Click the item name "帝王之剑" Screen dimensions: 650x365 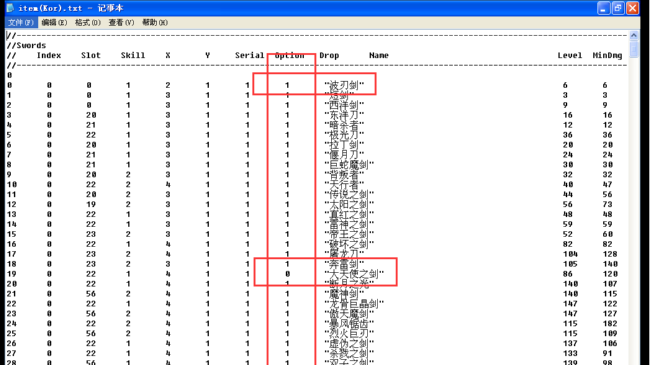click(x=349, y=235)
